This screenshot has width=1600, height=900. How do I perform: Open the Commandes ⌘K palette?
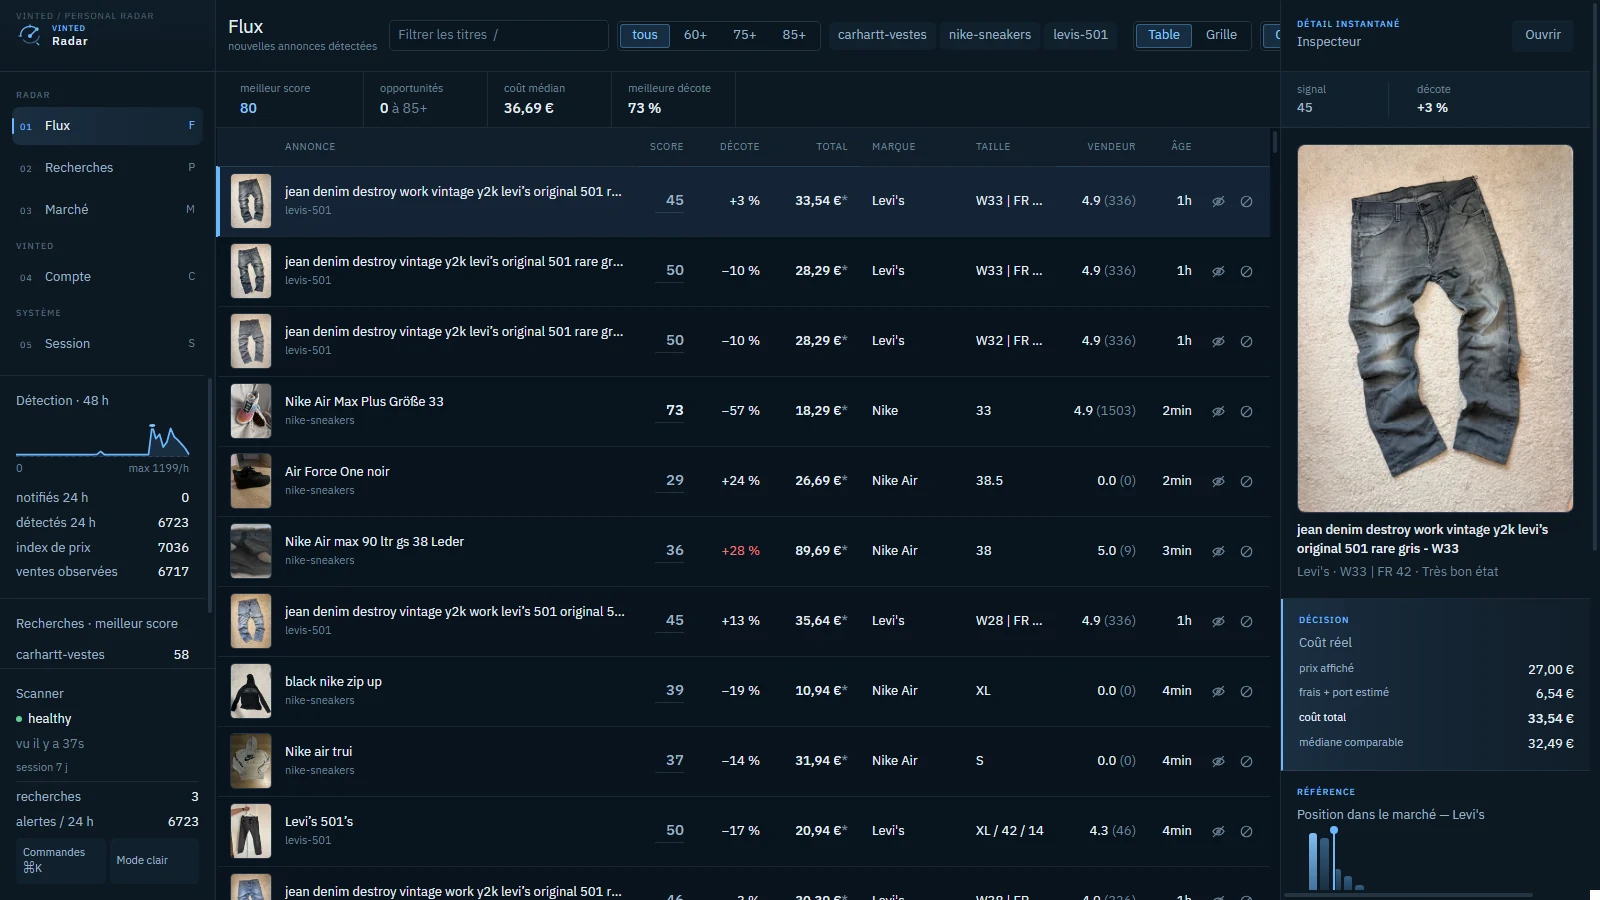click(x=61, y=861)
